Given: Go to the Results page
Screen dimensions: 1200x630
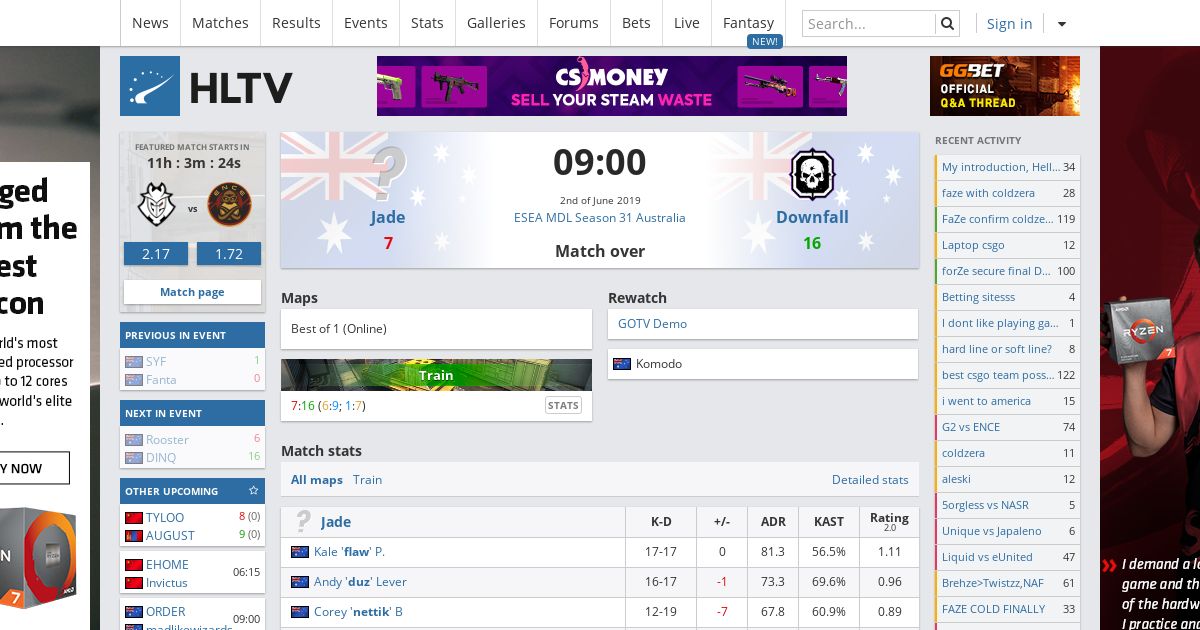Looking at the screenshot, I should (296, 23).
